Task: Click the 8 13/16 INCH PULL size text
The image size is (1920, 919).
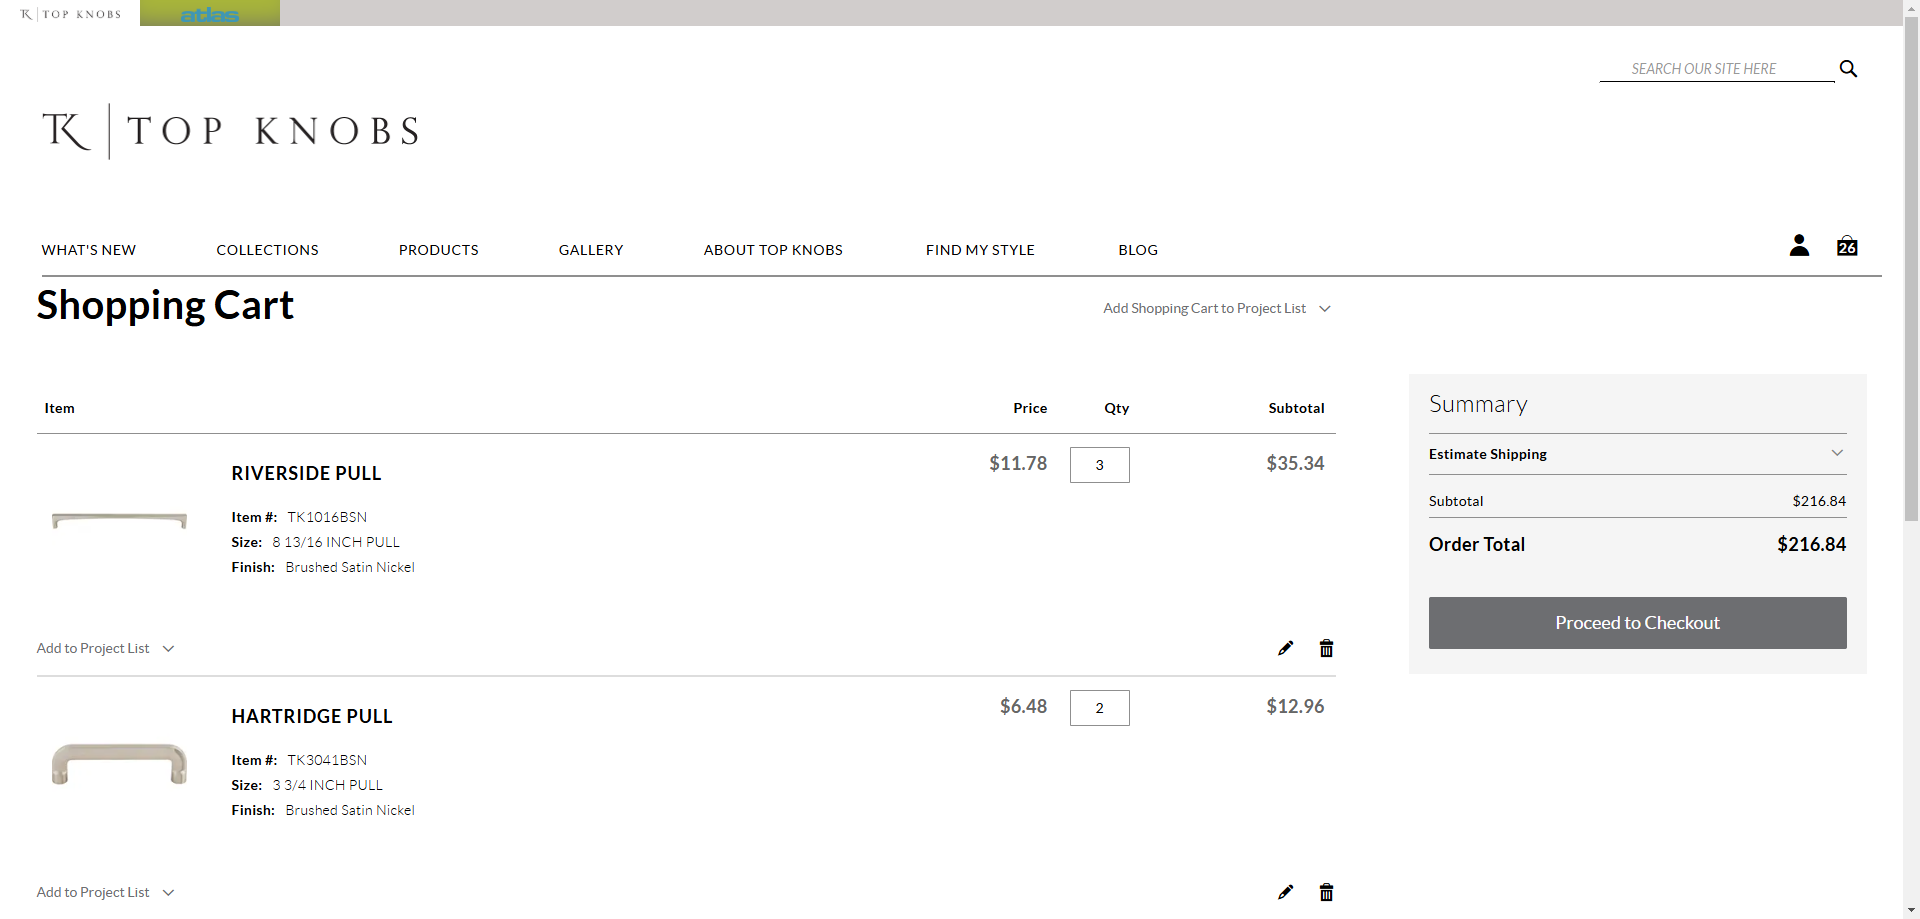Action: [x=336, y=542]
